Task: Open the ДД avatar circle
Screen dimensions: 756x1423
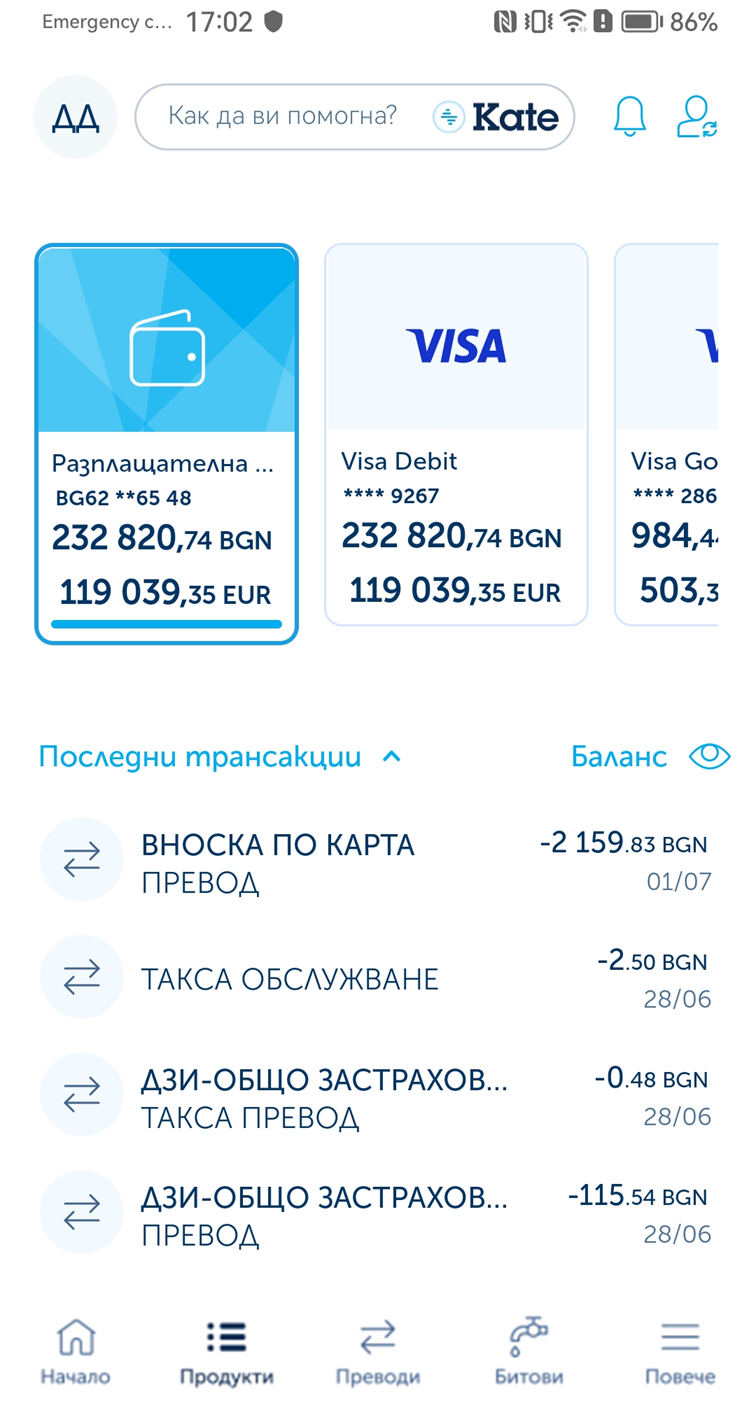Action: (x=76, y=117)
